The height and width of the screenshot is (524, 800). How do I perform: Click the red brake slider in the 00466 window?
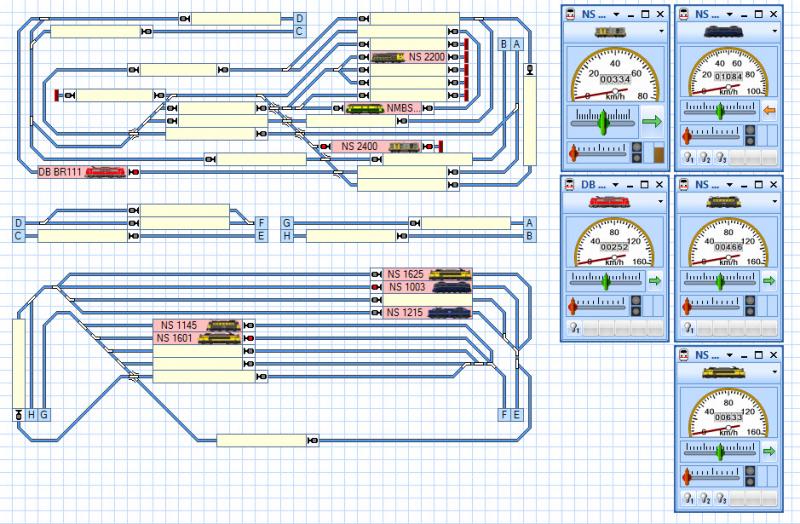(x=687, y=306)
